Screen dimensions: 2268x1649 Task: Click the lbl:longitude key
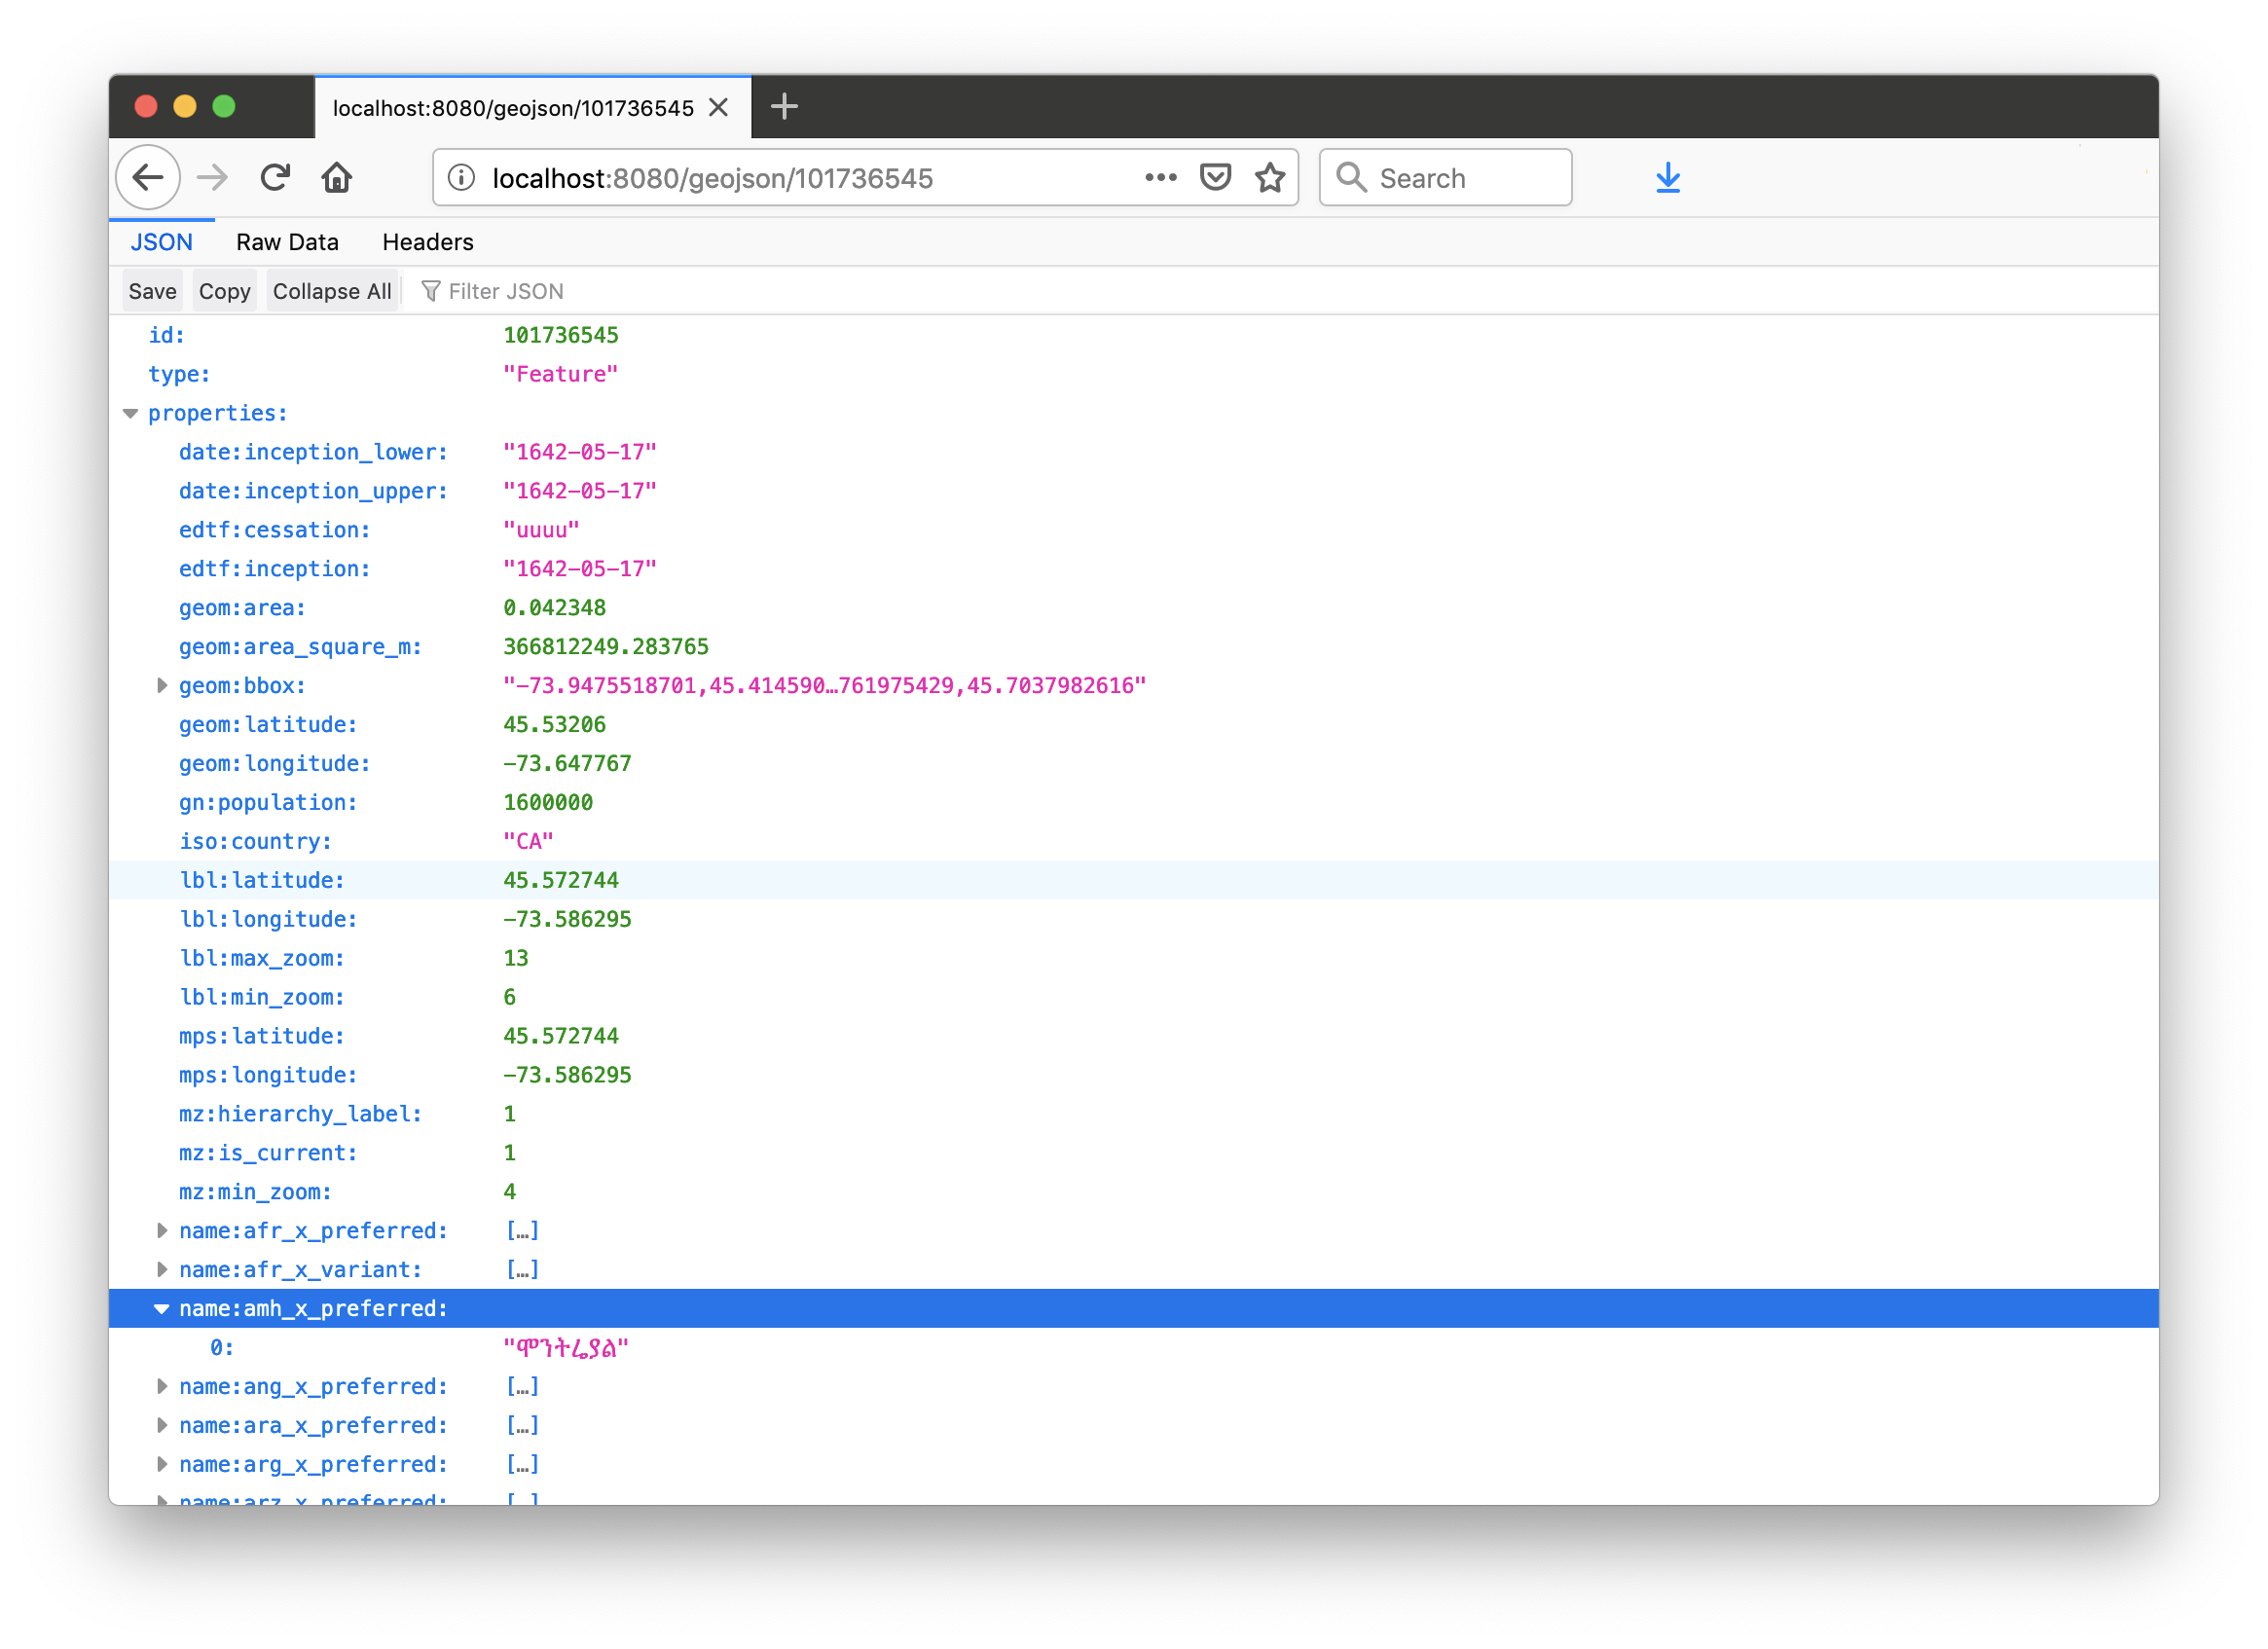(268, 920)
